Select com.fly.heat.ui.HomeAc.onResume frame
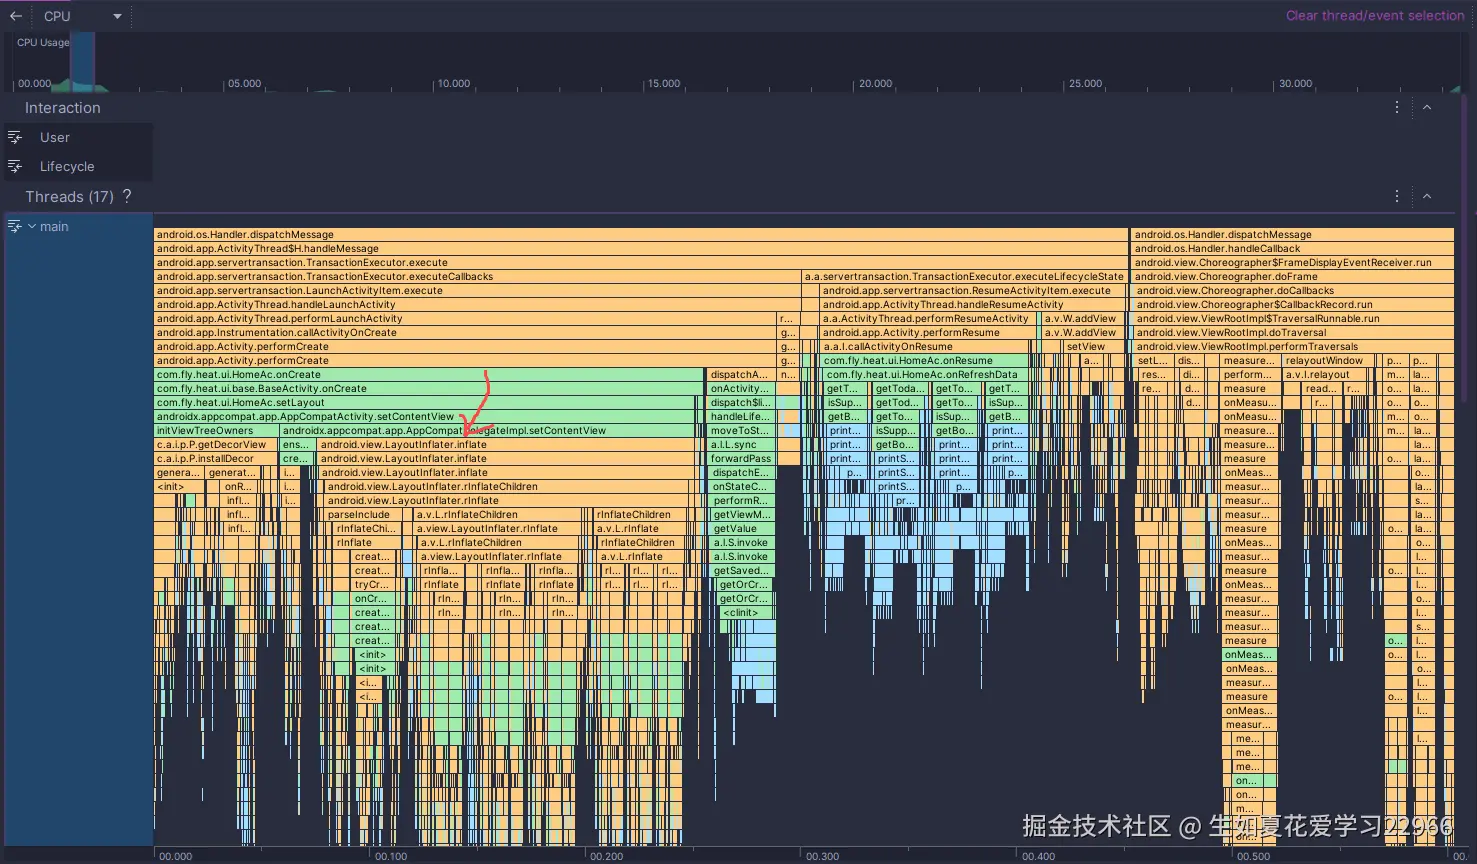 pos(925,360)
